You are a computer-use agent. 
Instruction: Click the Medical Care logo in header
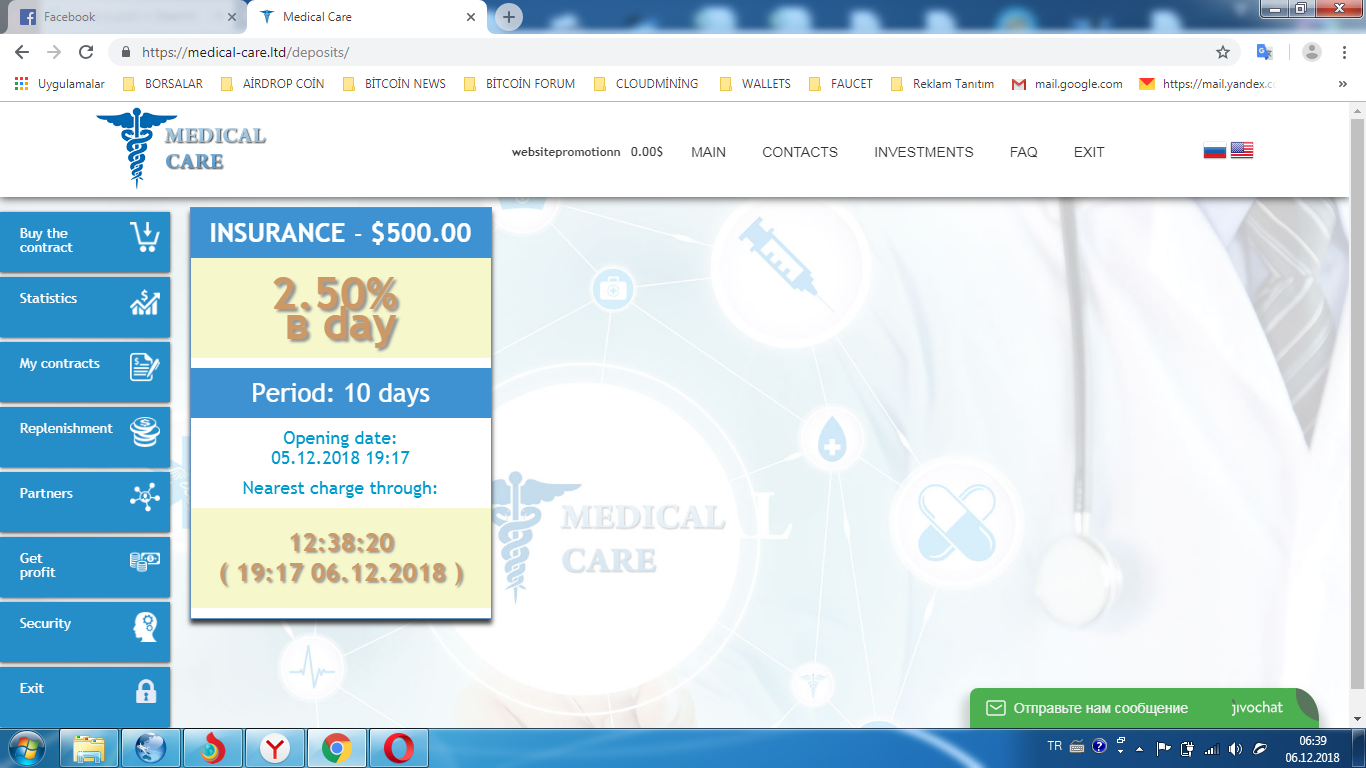pos(181,149)
